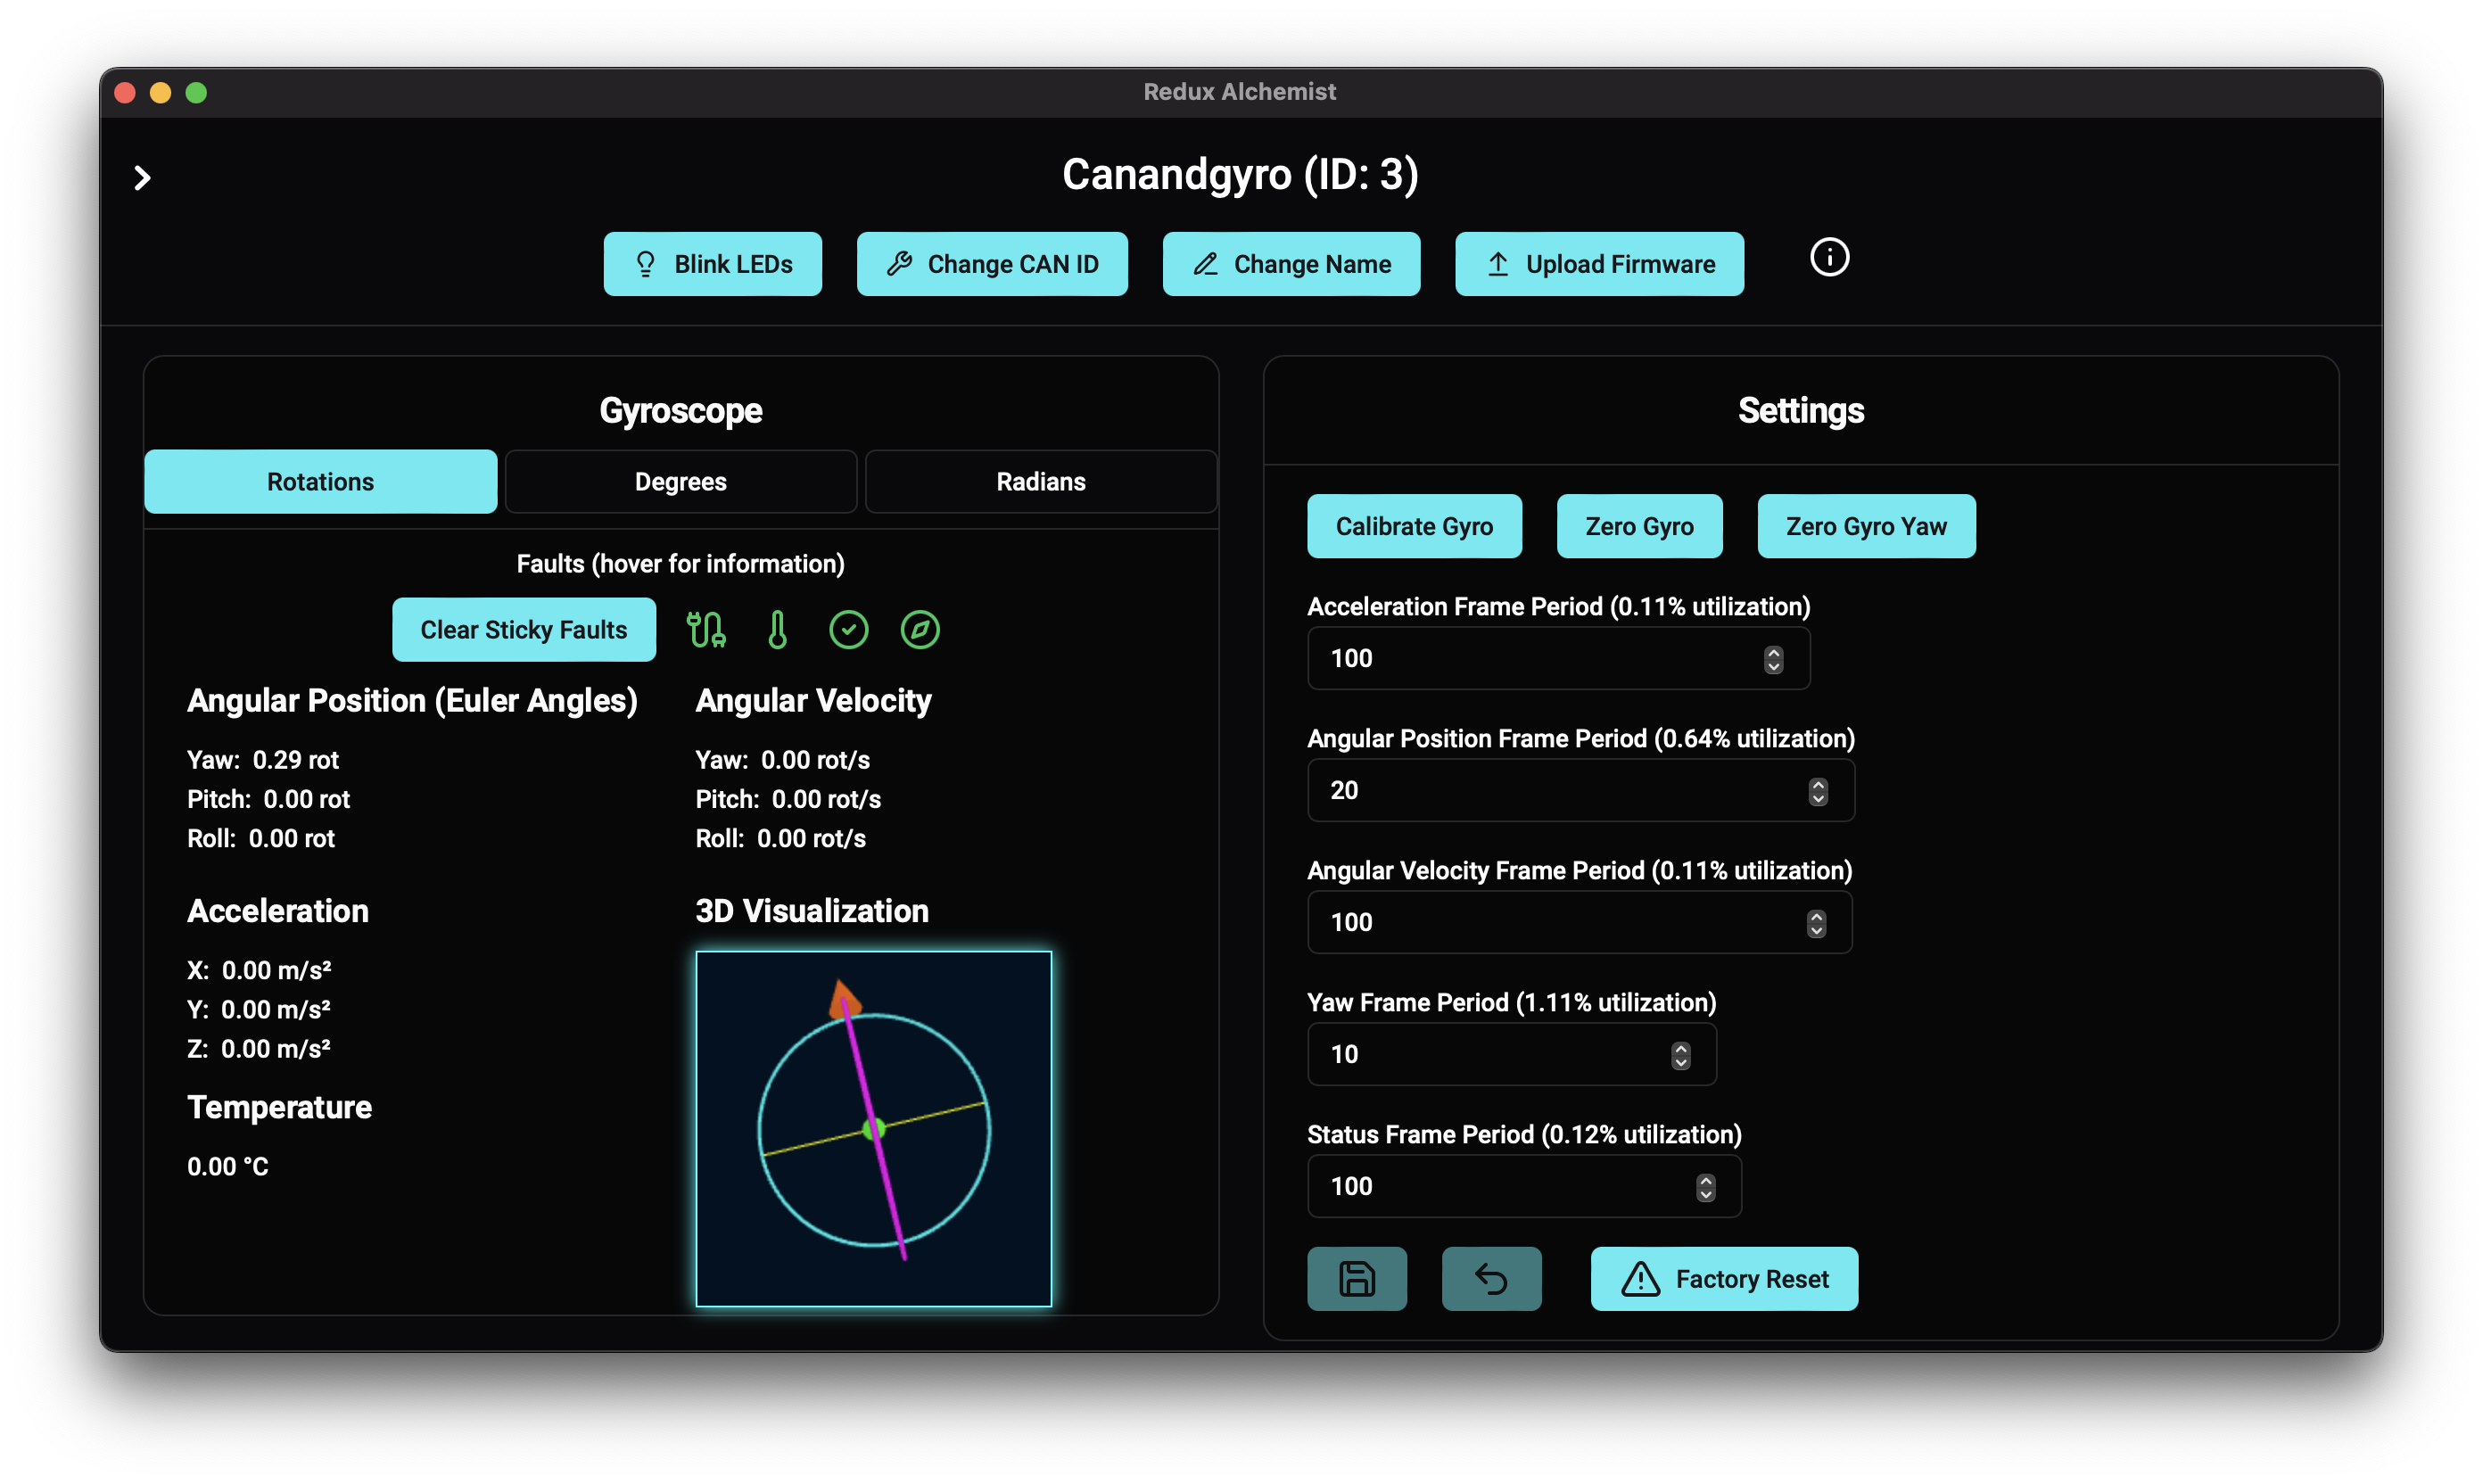Screen dimensions: 2483x1484
Task: Adjust Angular Position Frame Period stepper
Action: coord(1818,791)
